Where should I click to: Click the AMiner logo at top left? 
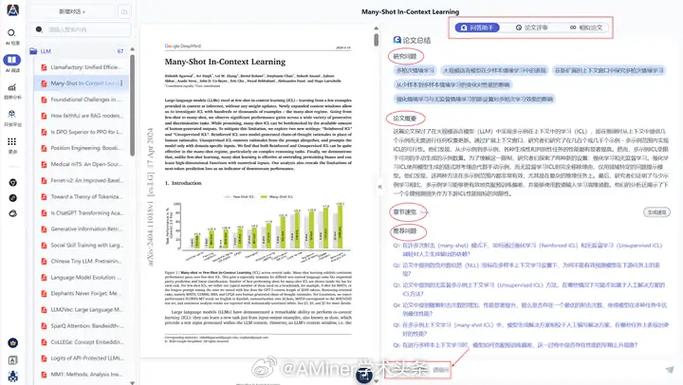point(13,10)
